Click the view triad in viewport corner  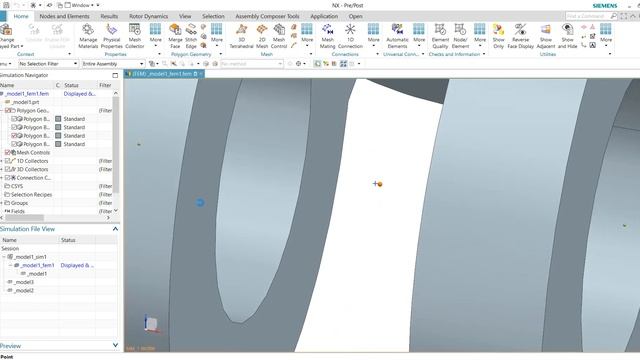(151, 324)
